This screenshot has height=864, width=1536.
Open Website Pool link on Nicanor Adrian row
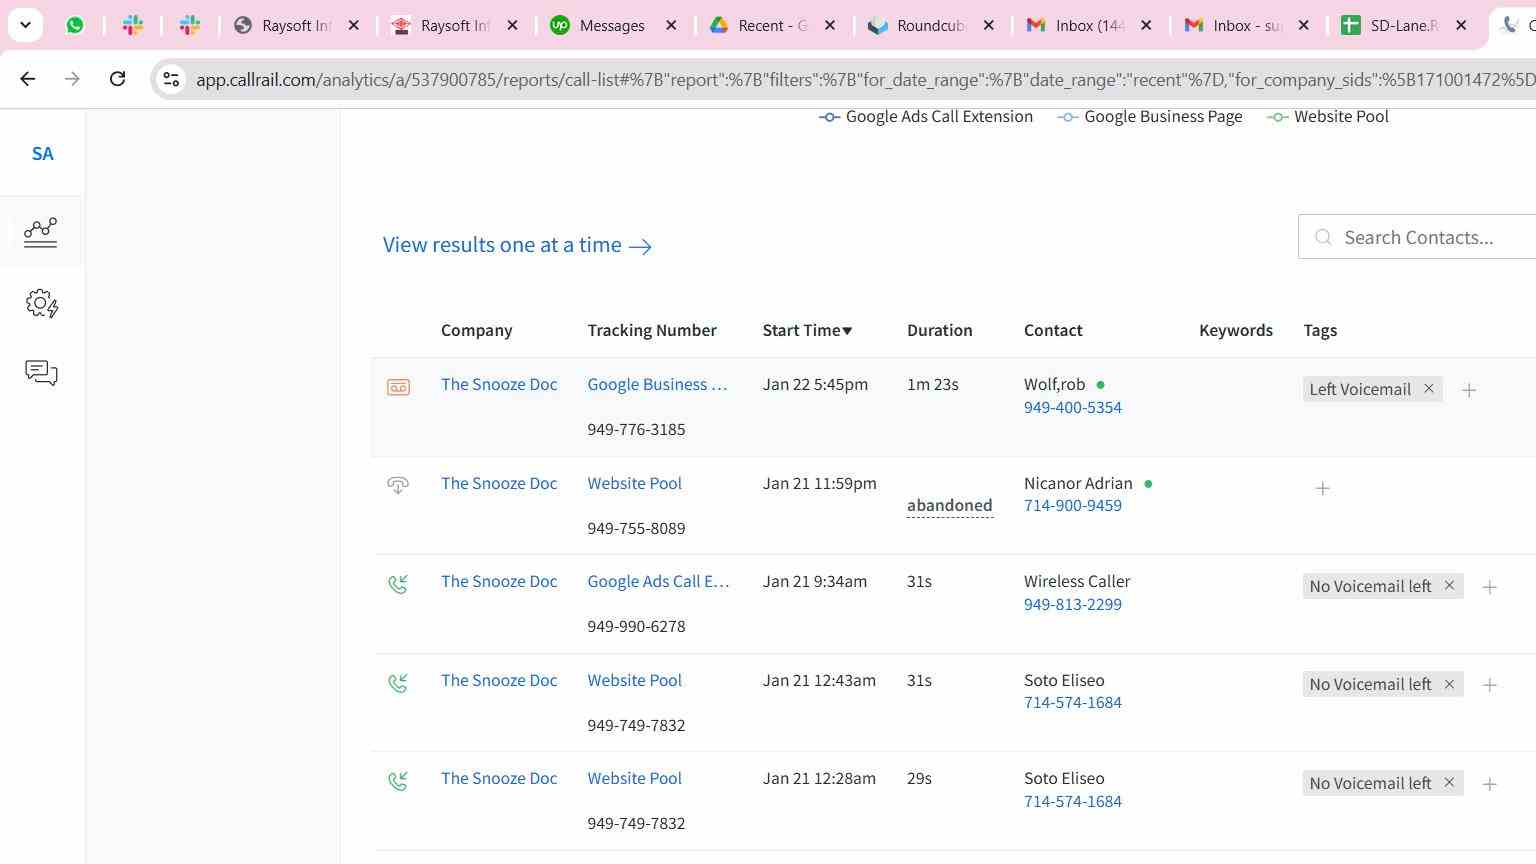coord(634,483)
